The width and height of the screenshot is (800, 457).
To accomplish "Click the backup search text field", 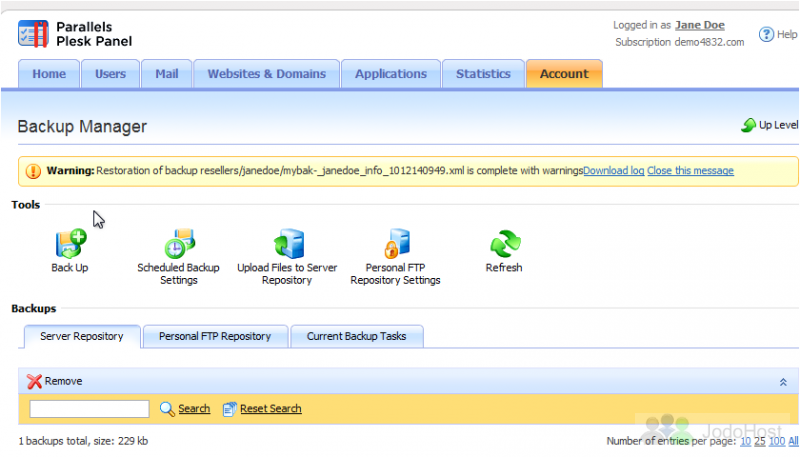I will pyautogui.click(x=89, y=409).
